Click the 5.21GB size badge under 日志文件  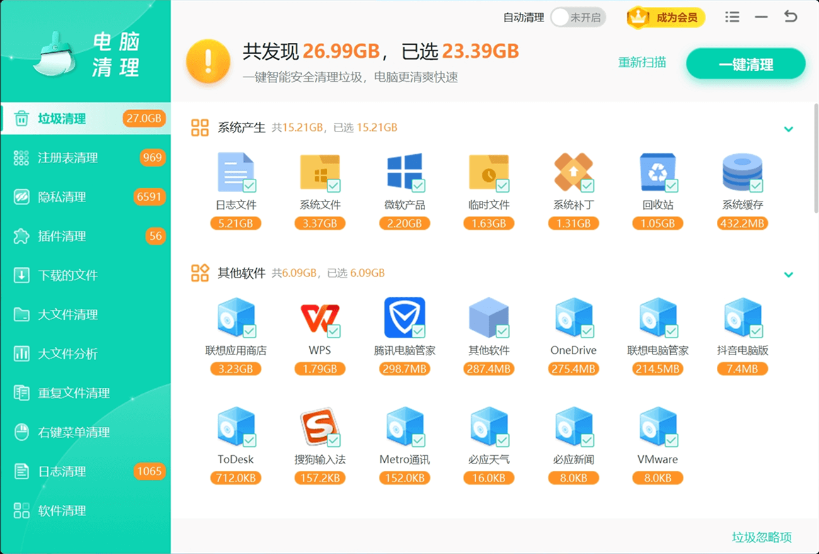click(236, 223)
